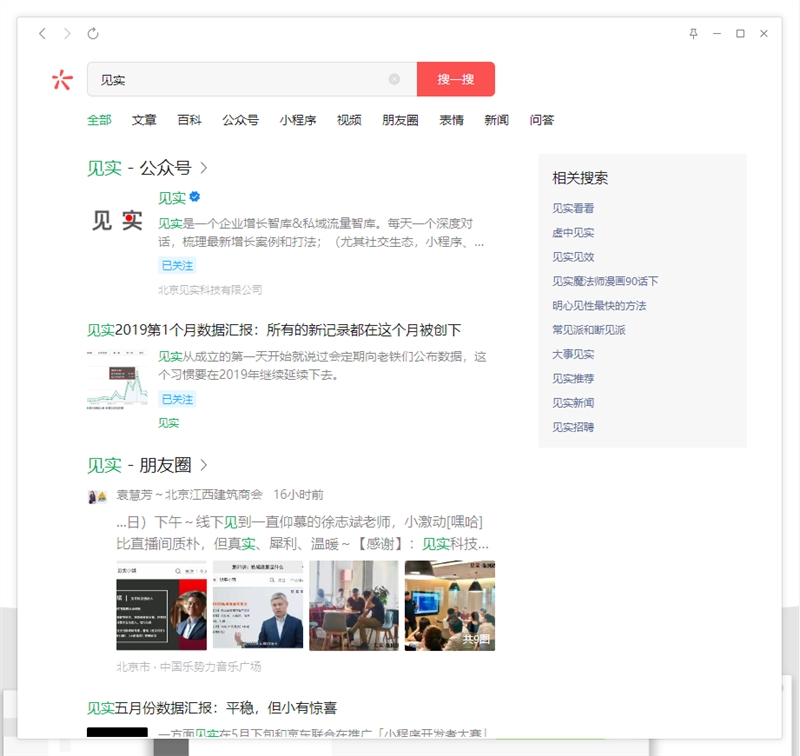Open related search 见实招聘

pyautogui.click(x=573, y=427)
